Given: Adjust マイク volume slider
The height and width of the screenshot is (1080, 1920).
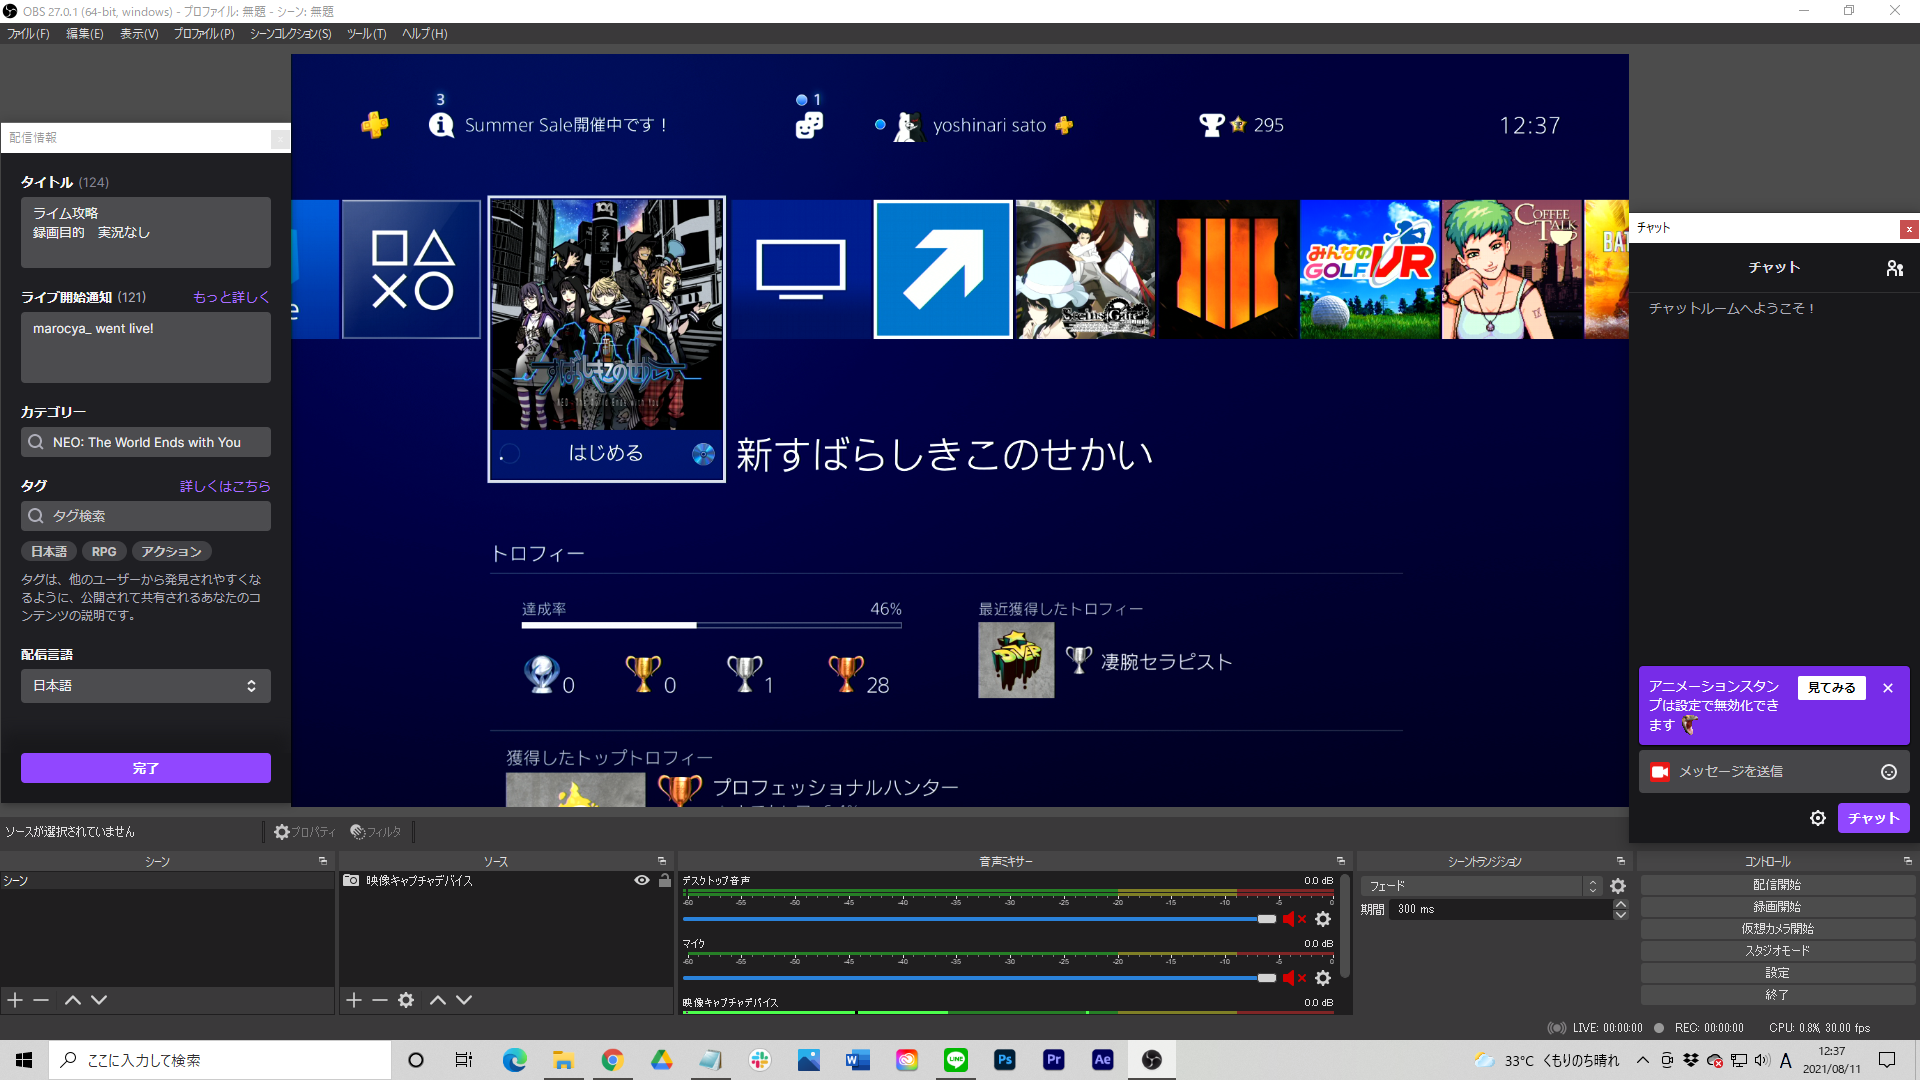Looking at the screenshot, I should (x=979, y=978).
